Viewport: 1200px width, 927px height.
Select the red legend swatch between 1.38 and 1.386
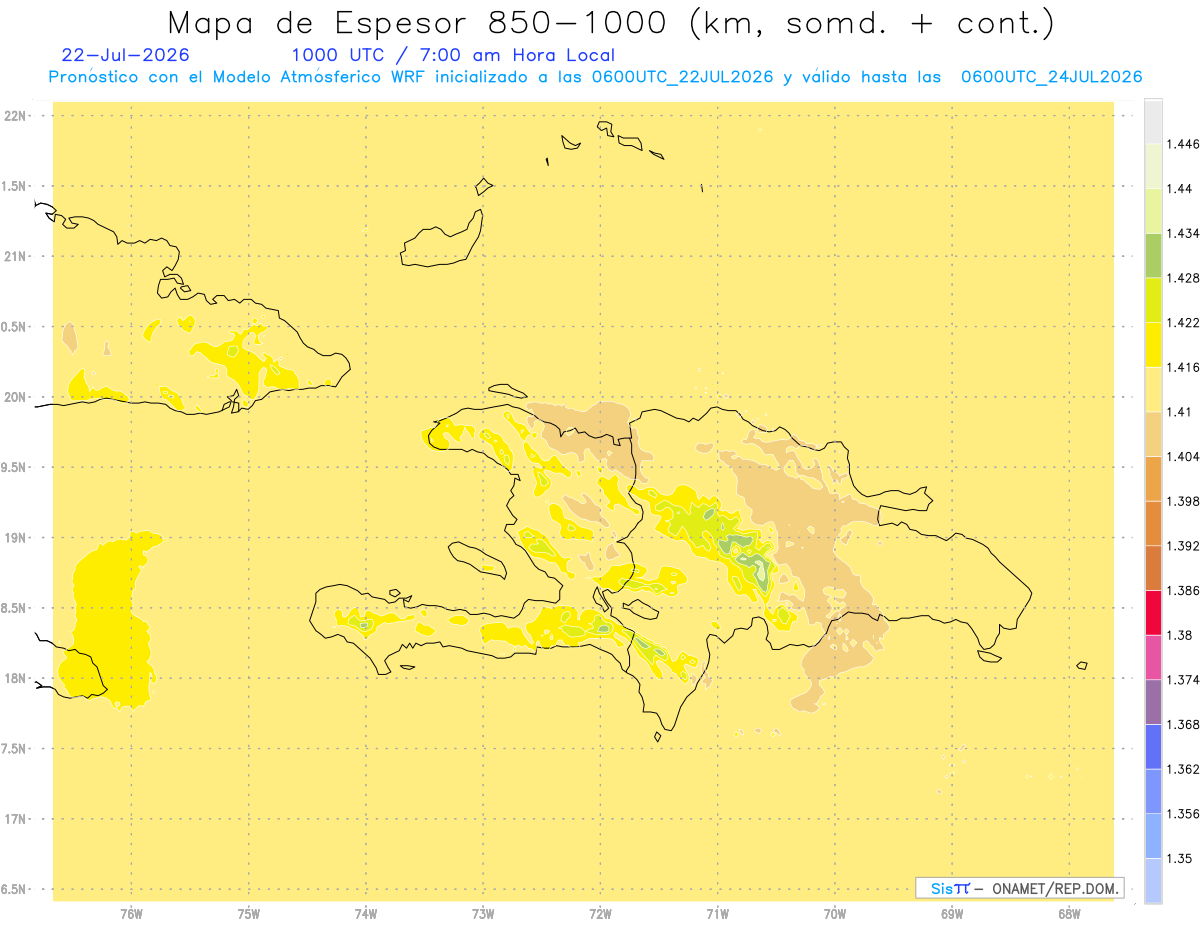[x=1153, y=612]
